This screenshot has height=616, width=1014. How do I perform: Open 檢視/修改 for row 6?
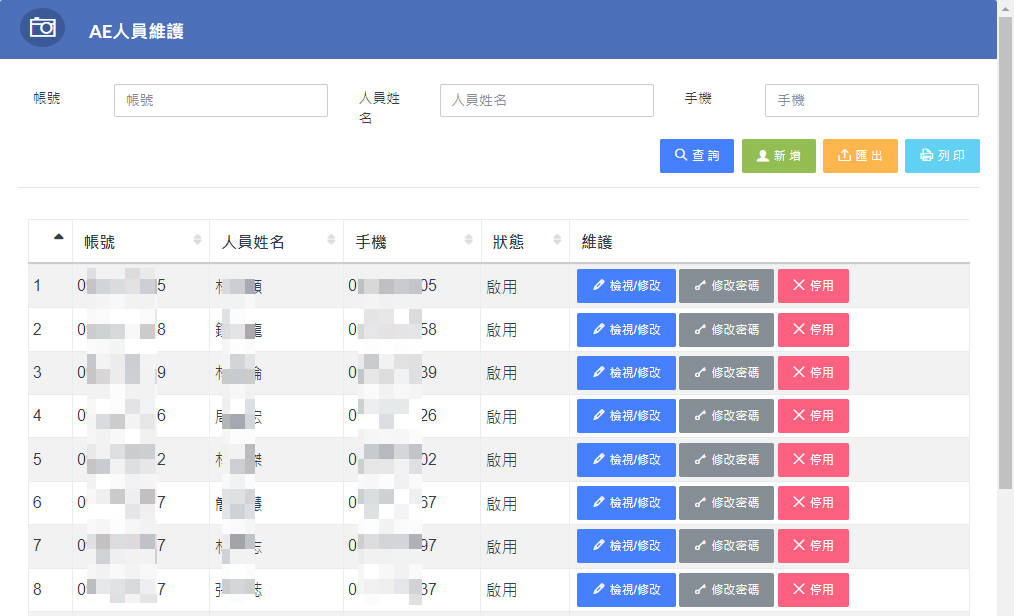pyautogui.click(x=626, y=503)
